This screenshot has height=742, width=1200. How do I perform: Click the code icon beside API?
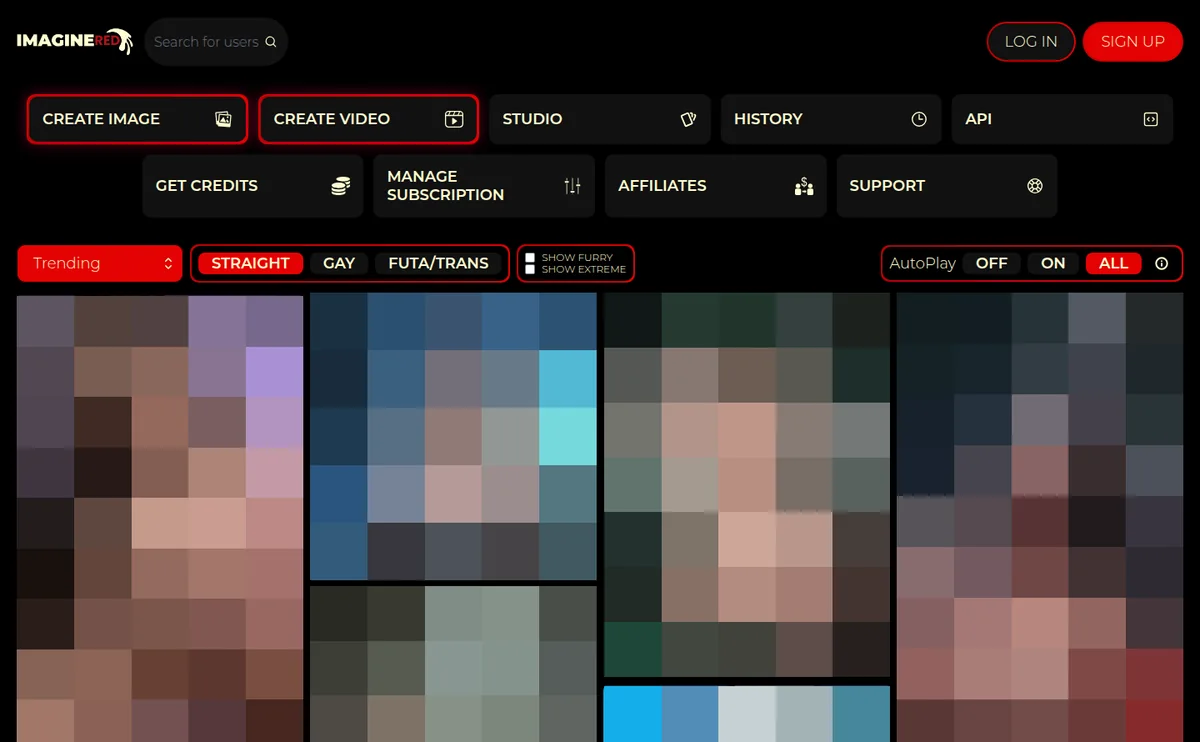coord(1150,119)
